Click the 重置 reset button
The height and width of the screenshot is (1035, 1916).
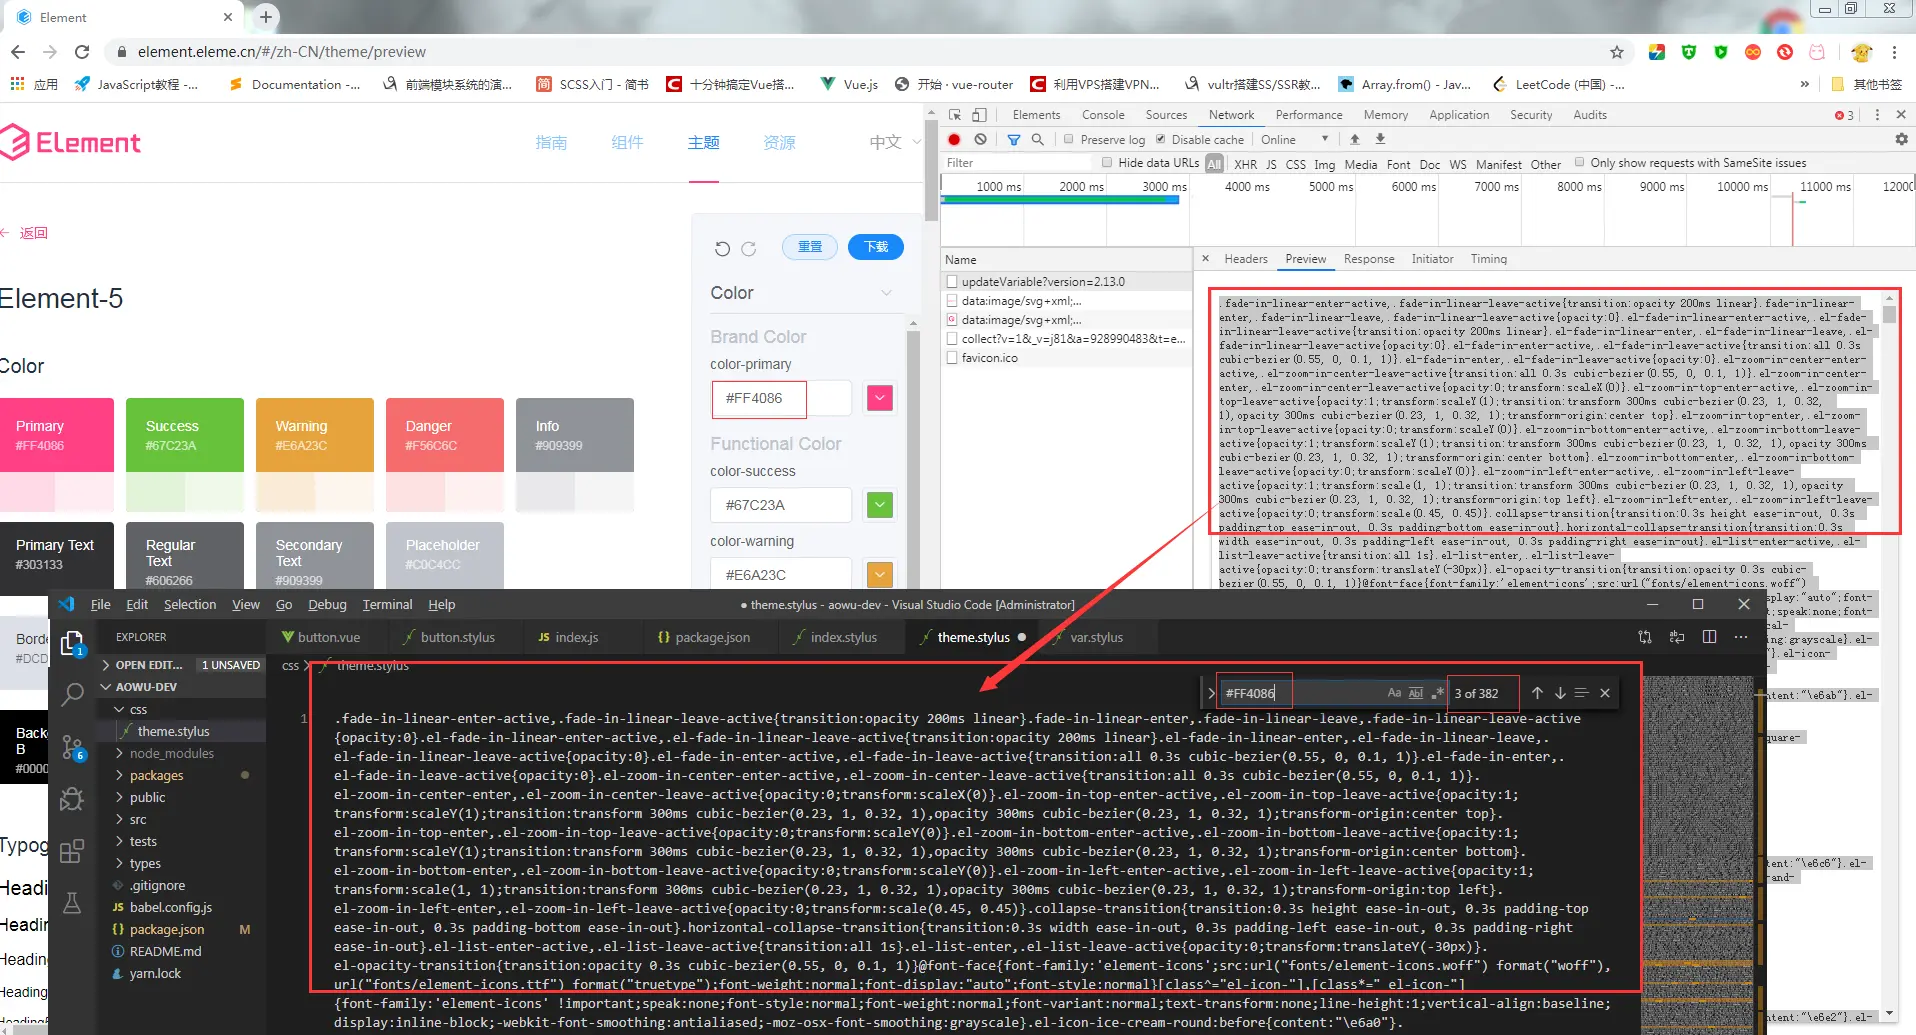[x=810, y=247]
